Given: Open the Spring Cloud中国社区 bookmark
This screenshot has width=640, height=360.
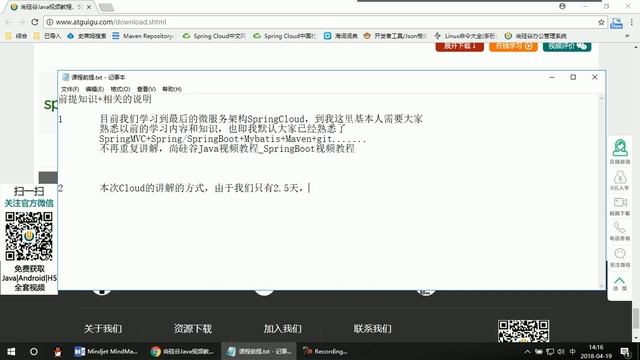Looking at the screenshot, I should (x=285, y=36).
